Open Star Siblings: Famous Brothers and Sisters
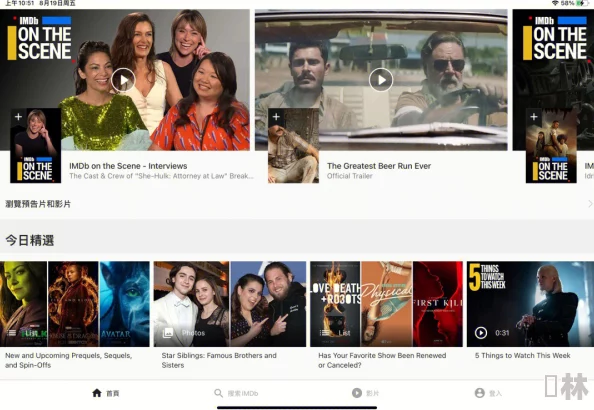The width and height of the screenshot is (594, 410). click(x=219, y=360)
